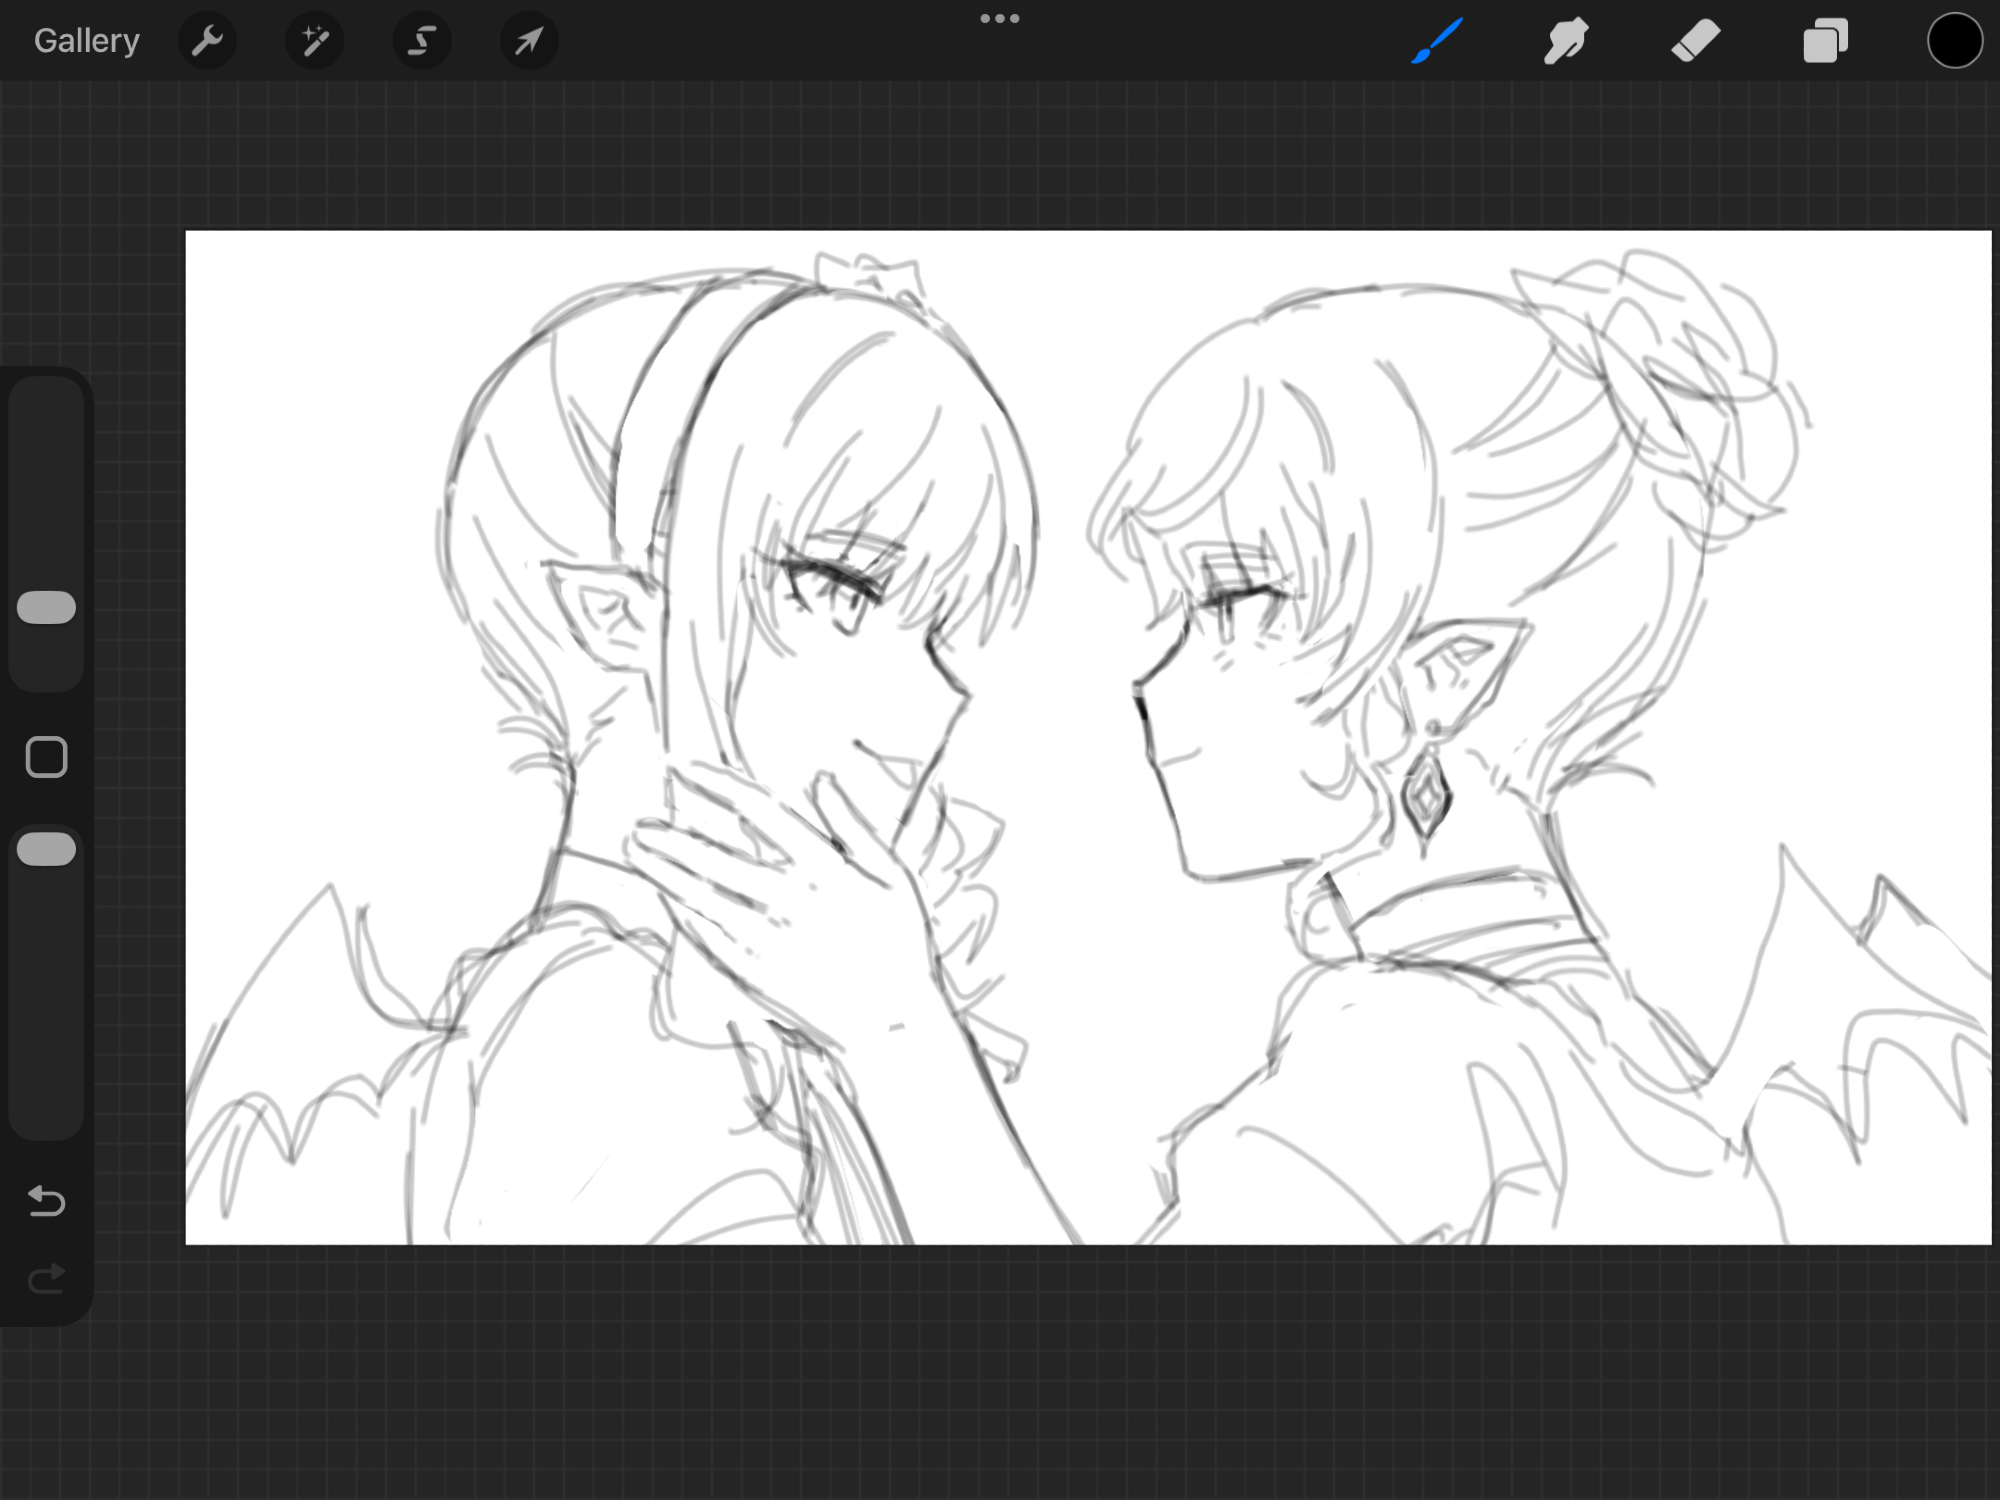Activate the Selection S-shaped tool
The width and height of the screenshot is (2000, 1500).
(x=422, y=41)
